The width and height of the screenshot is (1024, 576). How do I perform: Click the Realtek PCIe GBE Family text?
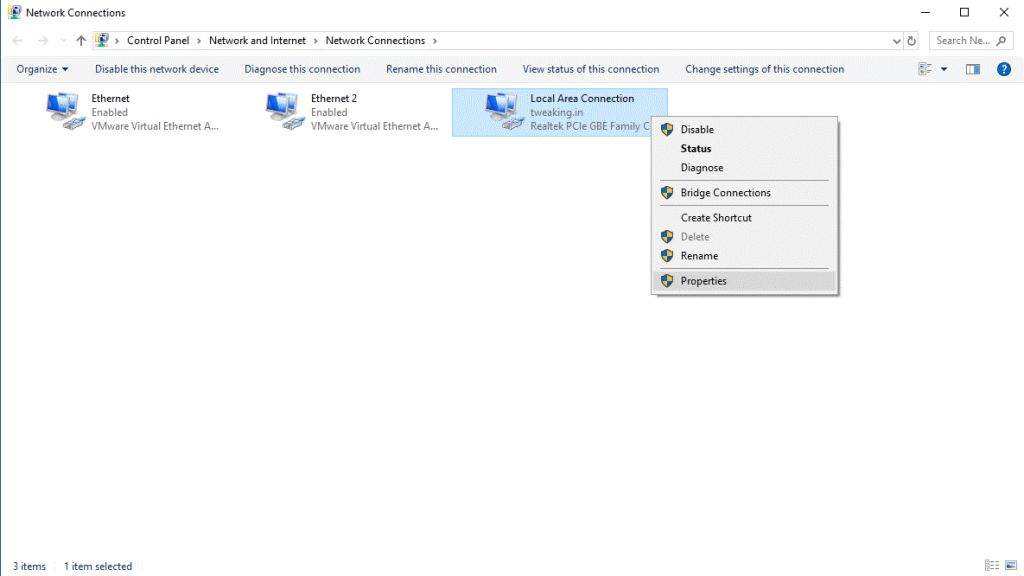click(590, 126)
